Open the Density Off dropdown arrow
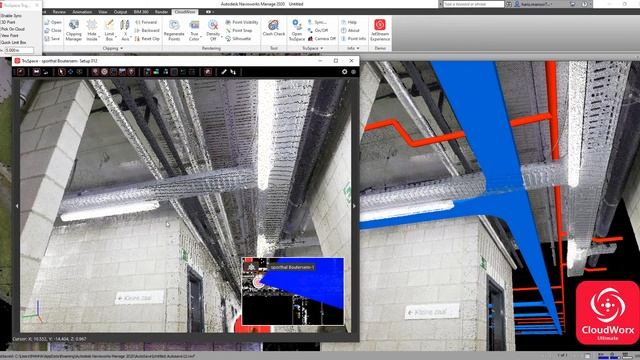Screen dimensions: 640x360 222,38
